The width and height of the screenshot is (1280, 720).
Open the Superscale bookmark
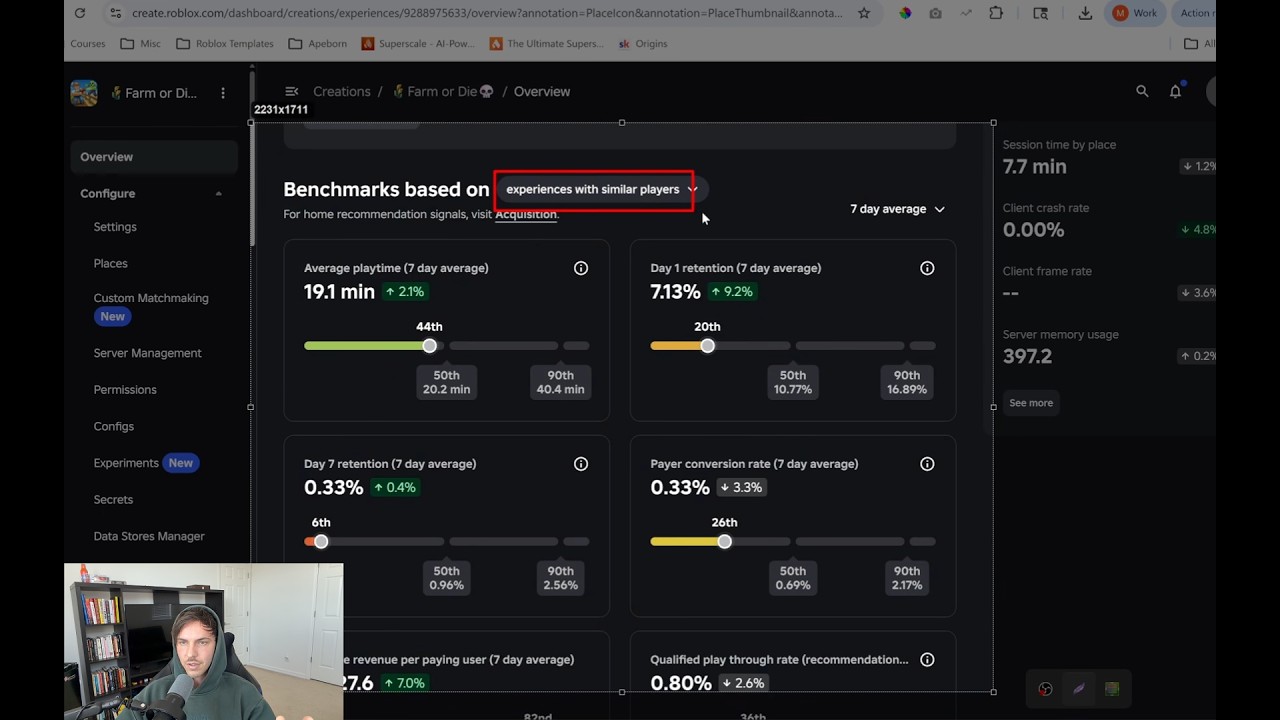(417, 44)
